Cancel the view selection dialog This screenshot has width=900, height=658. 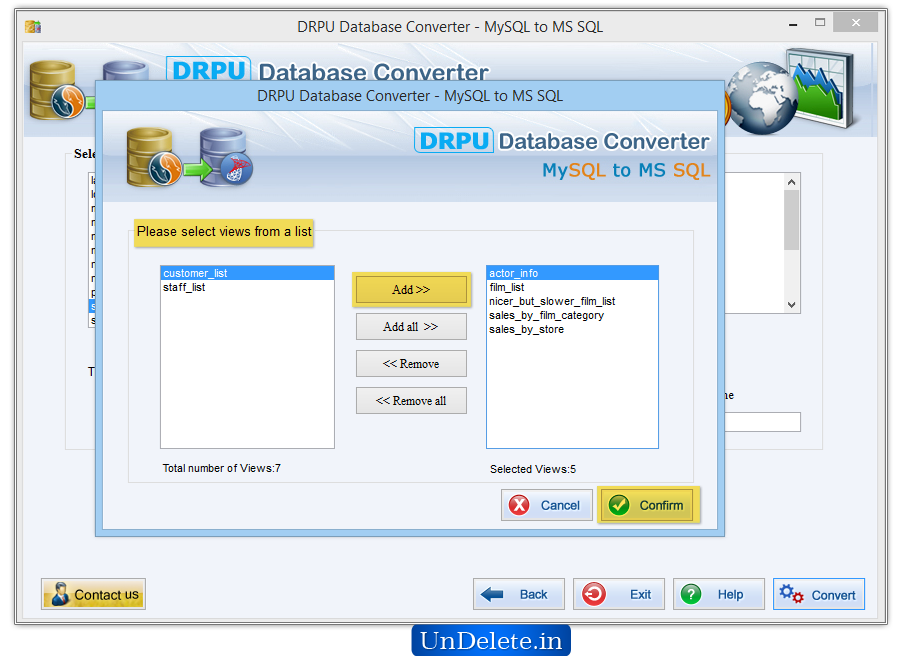[546, 505]
